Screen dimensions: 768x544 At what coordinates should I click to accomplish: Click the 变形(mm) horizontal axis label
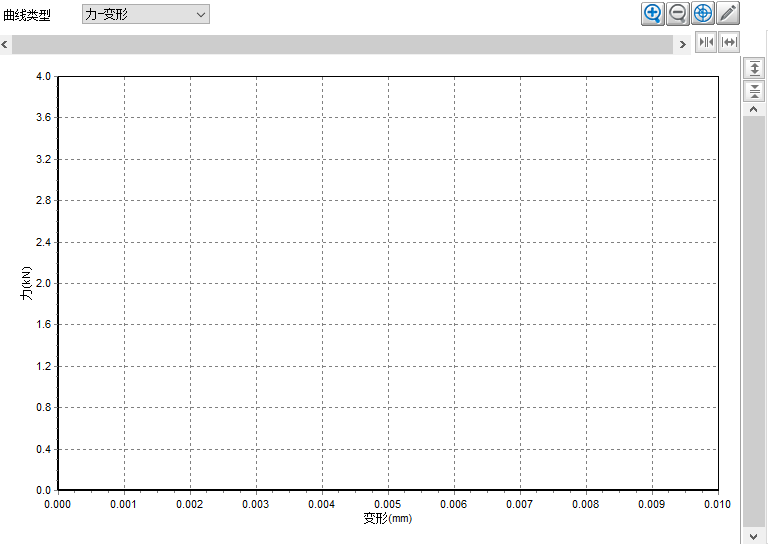pos(388,518)
